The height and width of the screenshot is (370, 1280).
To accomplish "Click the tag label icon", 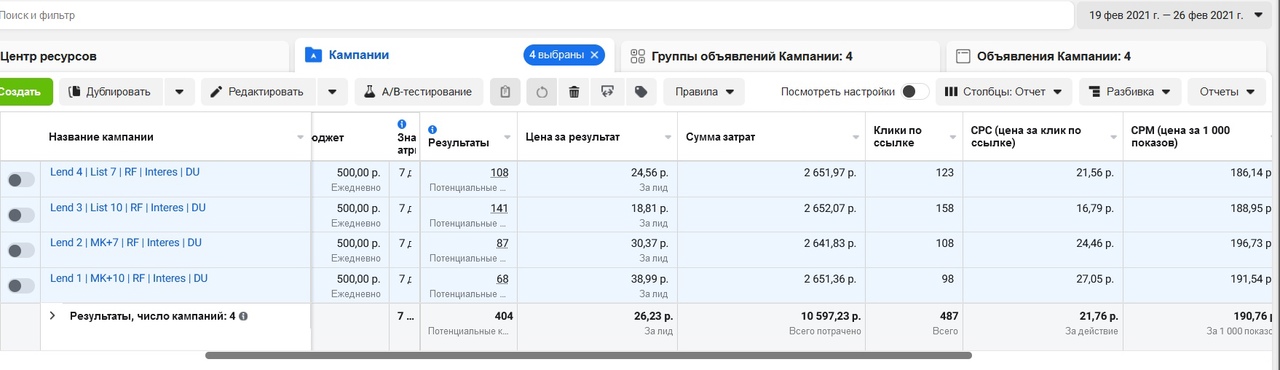I will [x=640, y=92].
